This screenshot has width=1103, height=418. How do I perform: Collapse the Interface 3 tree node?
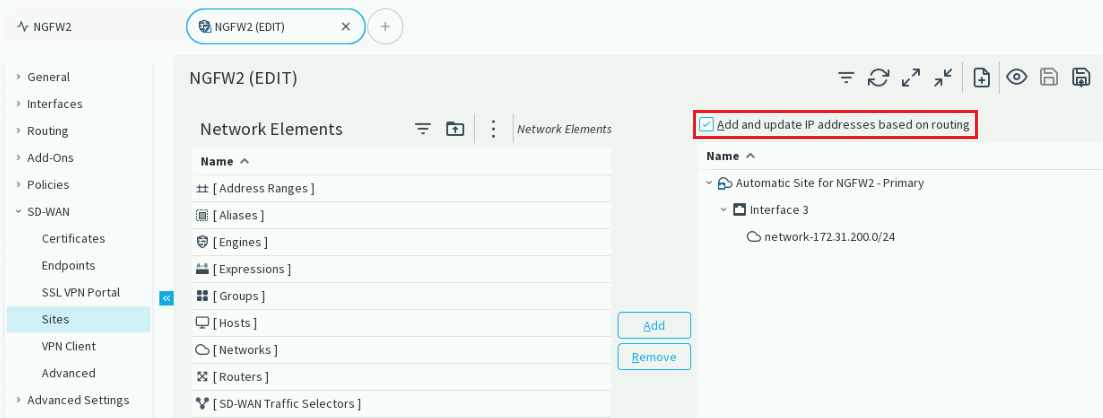(x=722, y=210)
